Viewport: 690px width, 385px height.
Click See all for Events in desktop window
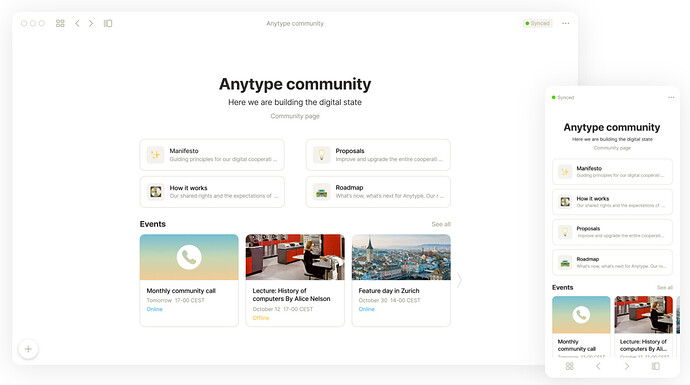click(x=441, y=224)
